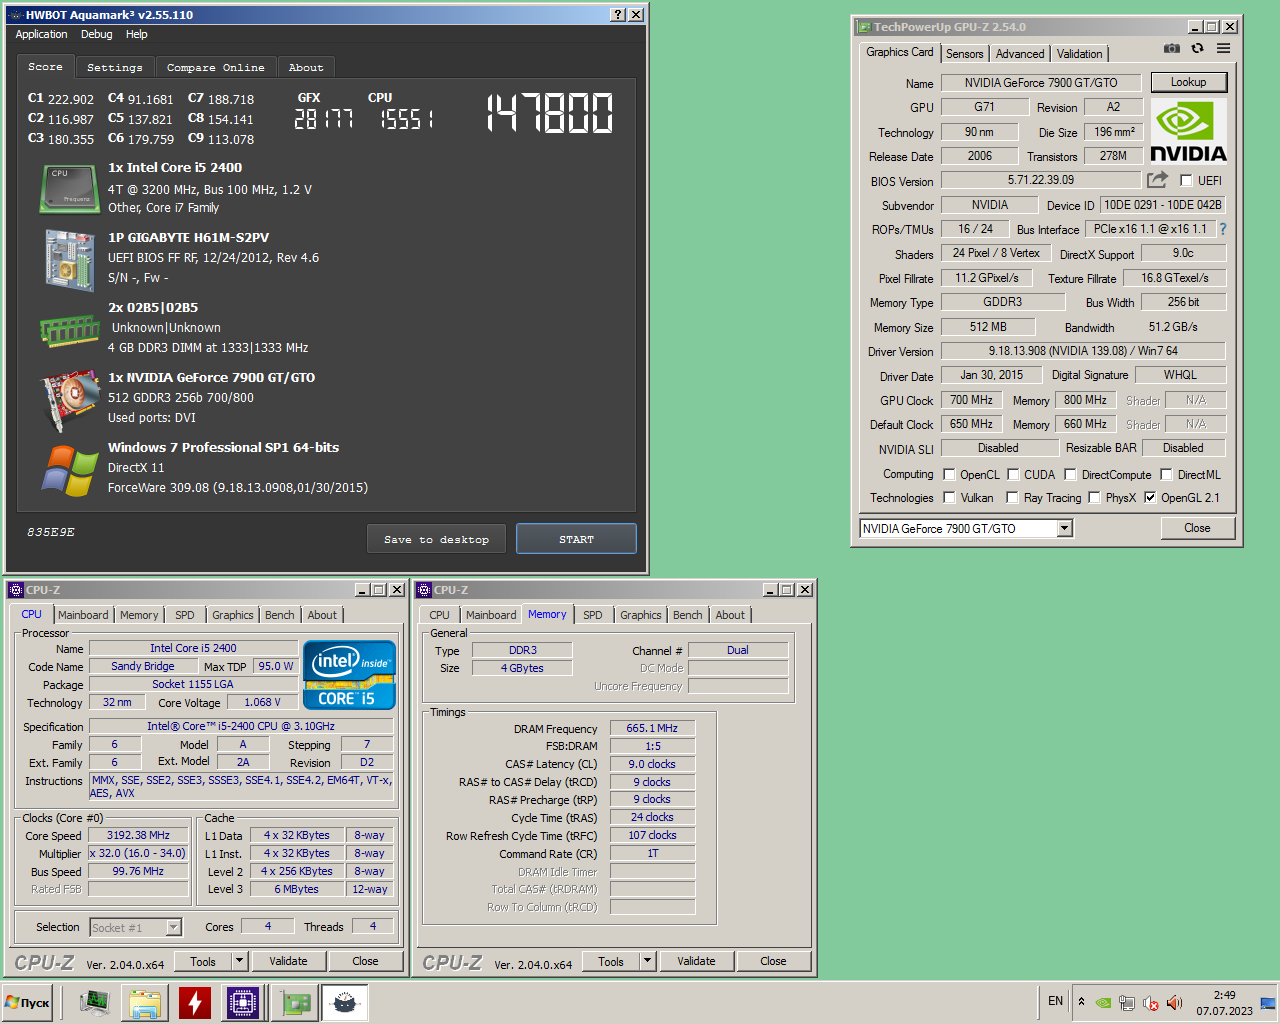Click the Core Speed value 3192.38 MHz
The width and height of the screenshot is (1280, 1024).
(x=138, y=835)
